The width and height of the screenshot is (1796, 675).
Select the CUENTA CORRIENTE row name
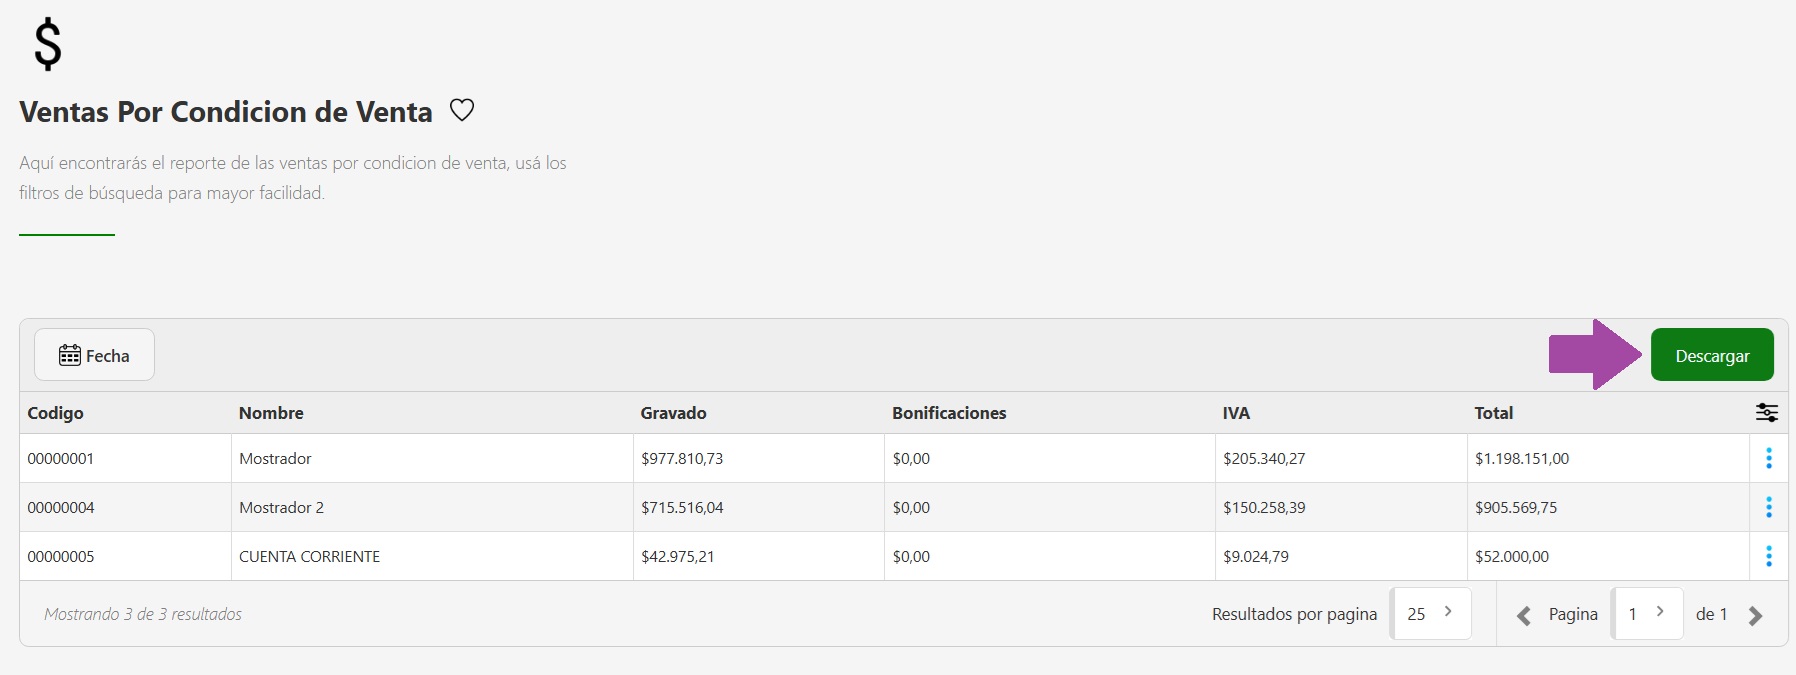point(309,556)
